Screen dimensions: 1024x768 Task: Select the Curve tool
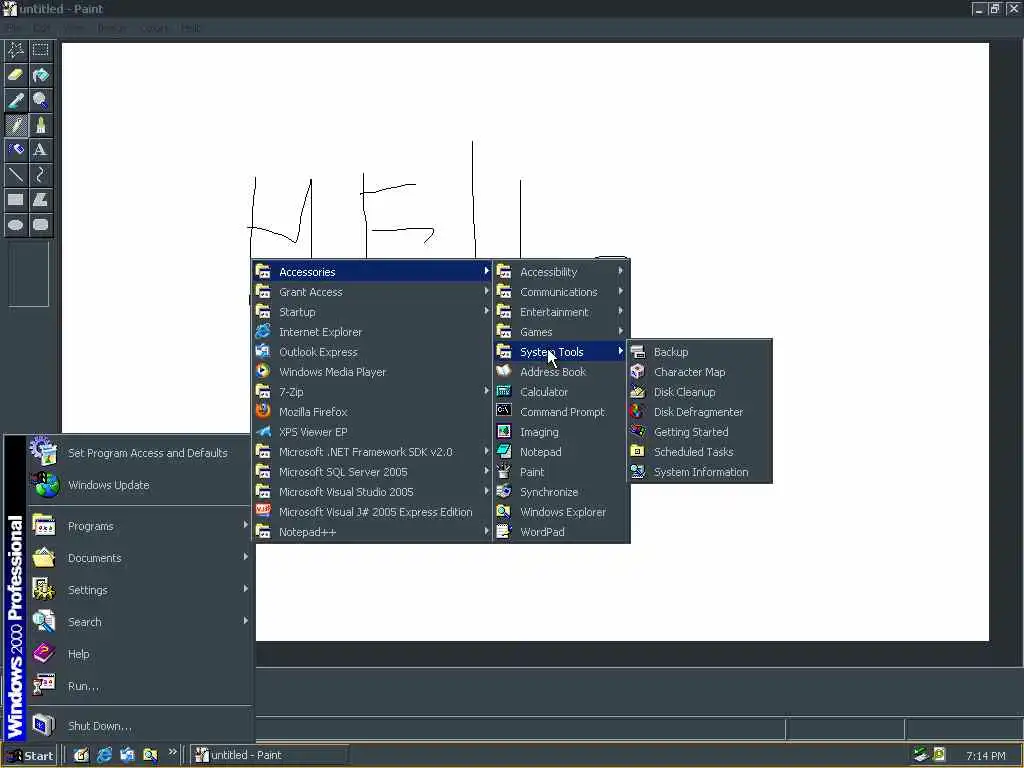pyautogui.click(x=40, y=174)
